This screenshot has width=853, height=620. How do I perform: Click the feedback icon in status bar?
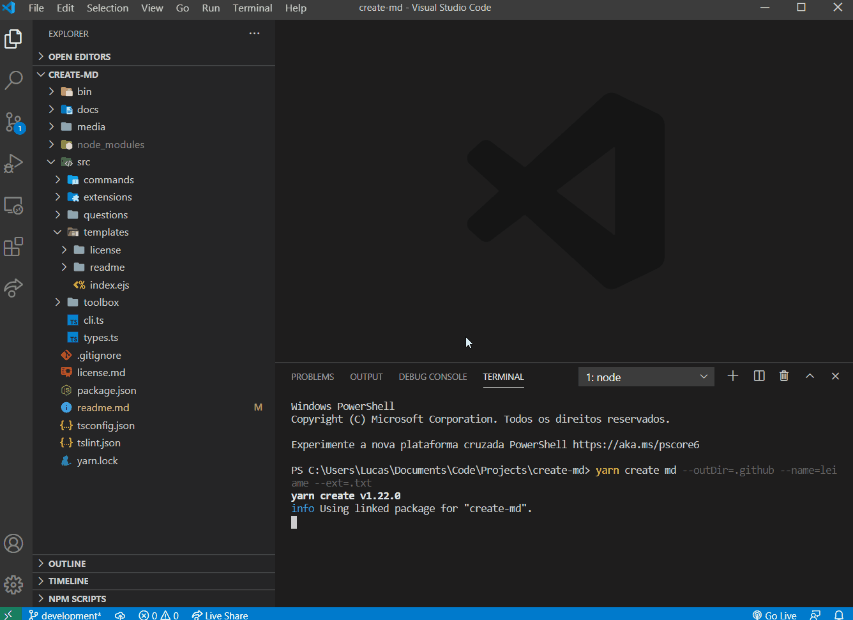[x=815, y=615]
